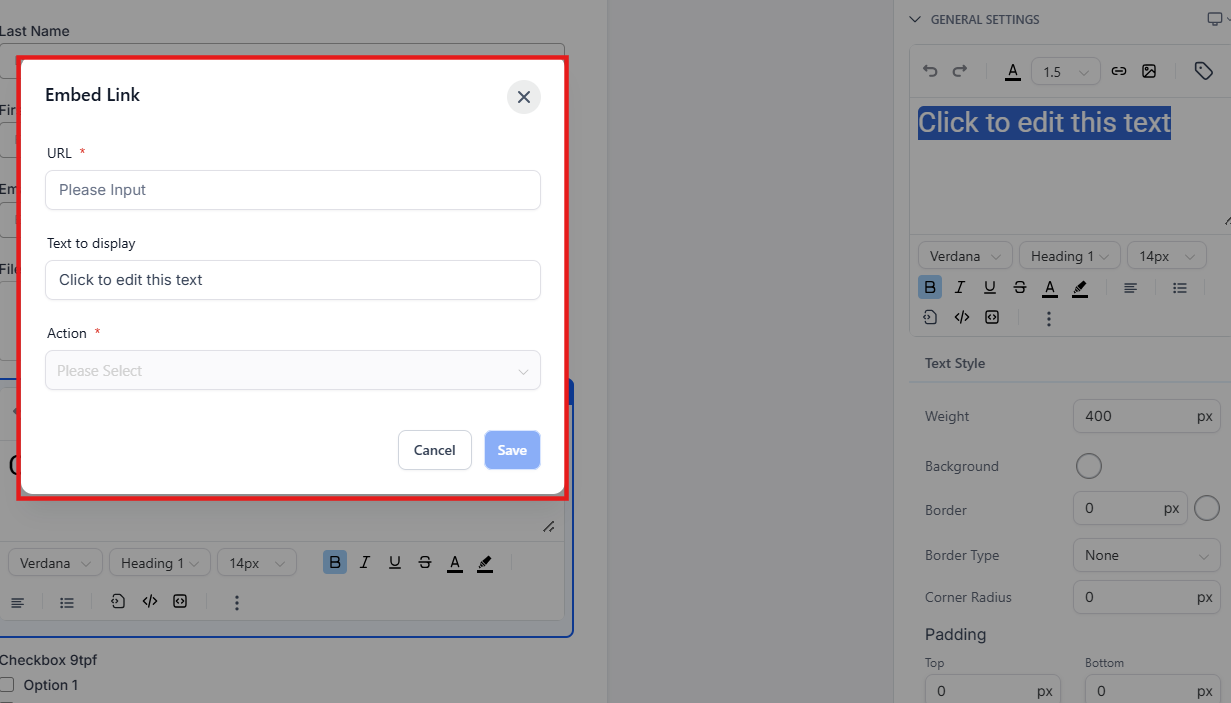
Task: Click the 'Last Name' field label
Action: [35, 31]
